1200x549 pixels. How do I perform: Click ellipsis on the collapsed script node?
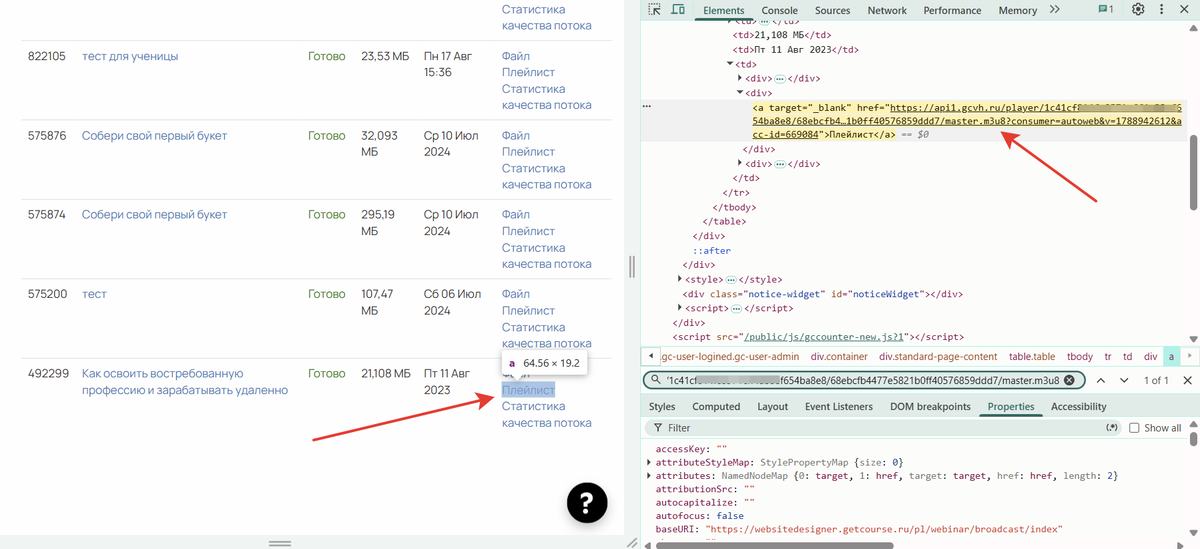(738, 309)
